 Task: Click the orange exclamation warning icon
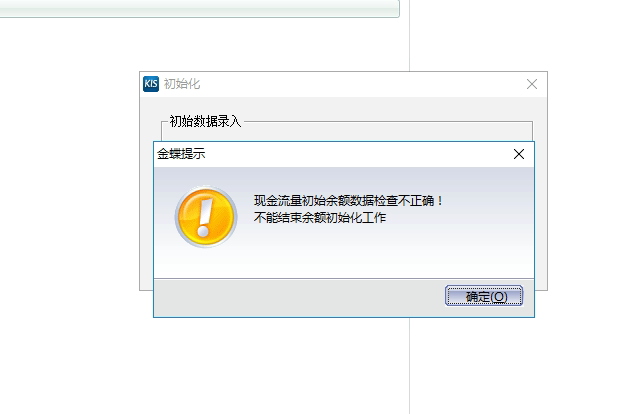(x=206, y=217)
